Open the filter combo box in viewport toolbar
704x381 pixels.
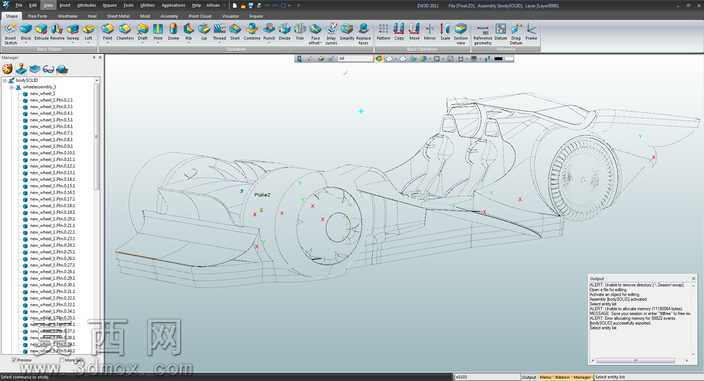[x=356, y=59]
